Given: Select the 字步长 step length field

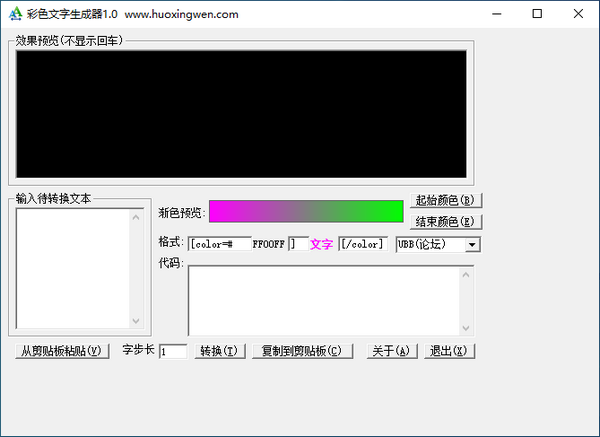Looking at the screenshot, I should pos(172,351).
